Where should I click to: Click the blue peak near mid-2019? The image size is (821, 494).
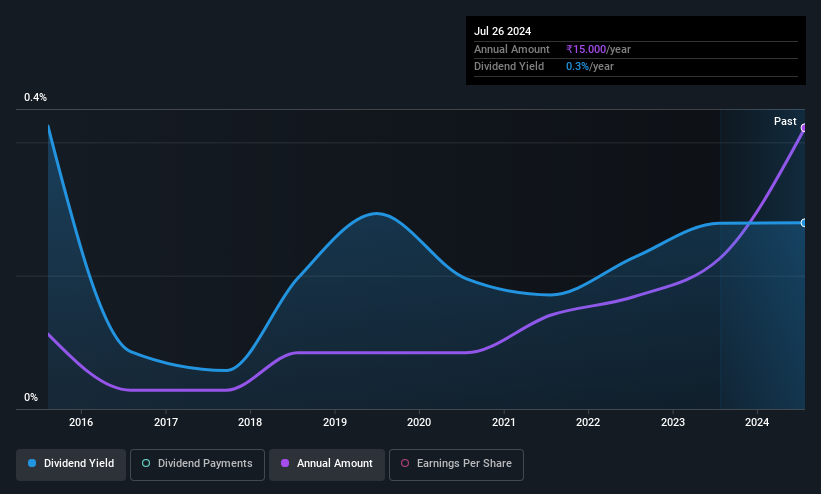[x=376, y=213]
